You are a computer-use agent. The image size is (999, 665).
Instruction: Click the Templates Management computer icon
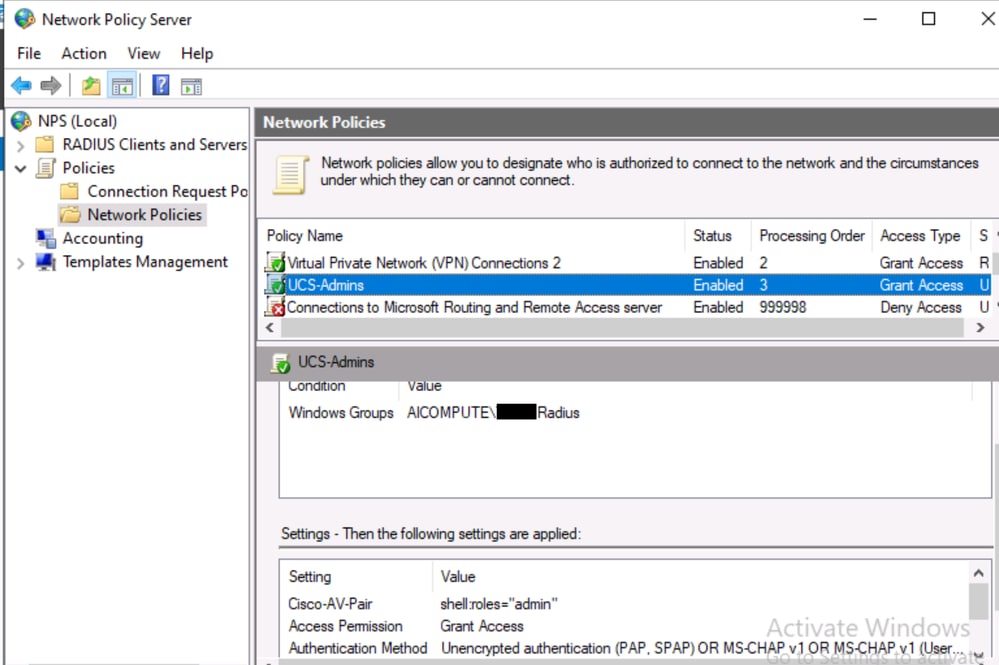tap(45, 262)
